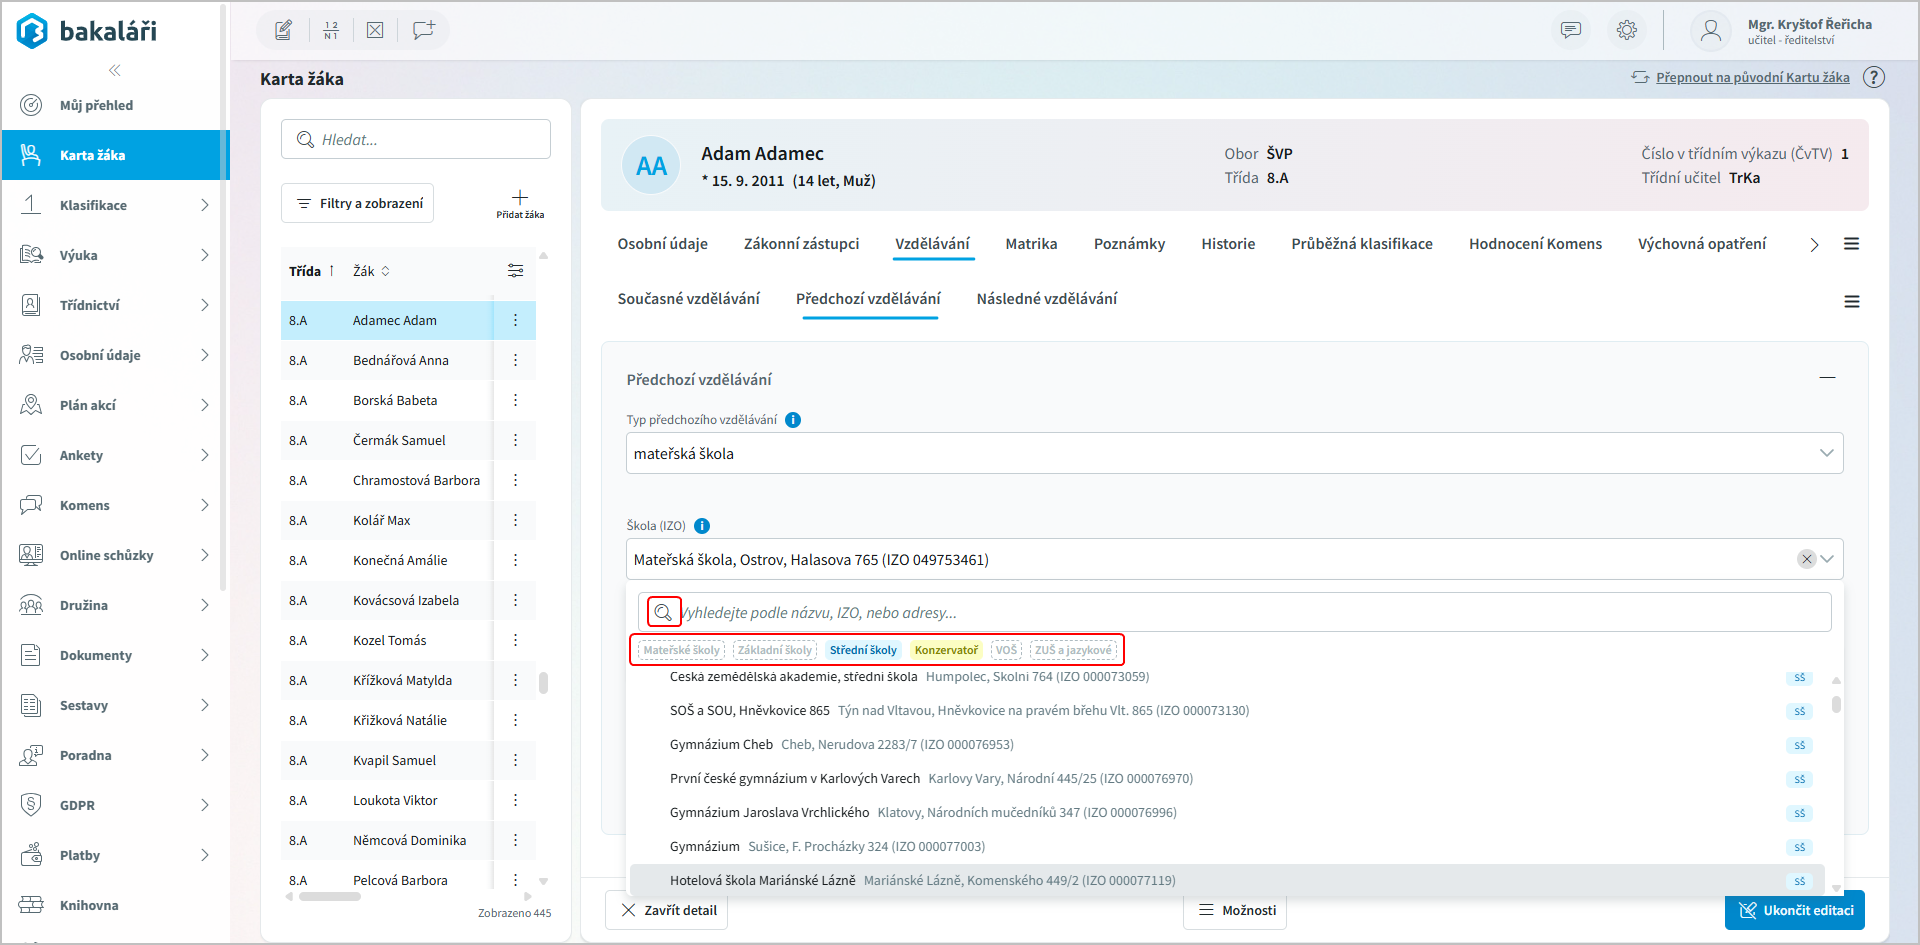Image resolution: width=1920 pixels, height=945 pixels.
Task: Toggle the Konzervatoř filter chip
Action: [946, 650]
